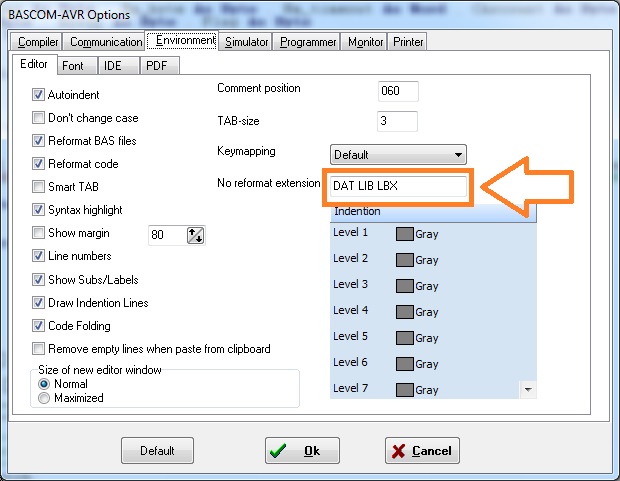Viewport: 620px width, 481px height.
Task: Go to the Programmer tab
Action: point(308,42)
